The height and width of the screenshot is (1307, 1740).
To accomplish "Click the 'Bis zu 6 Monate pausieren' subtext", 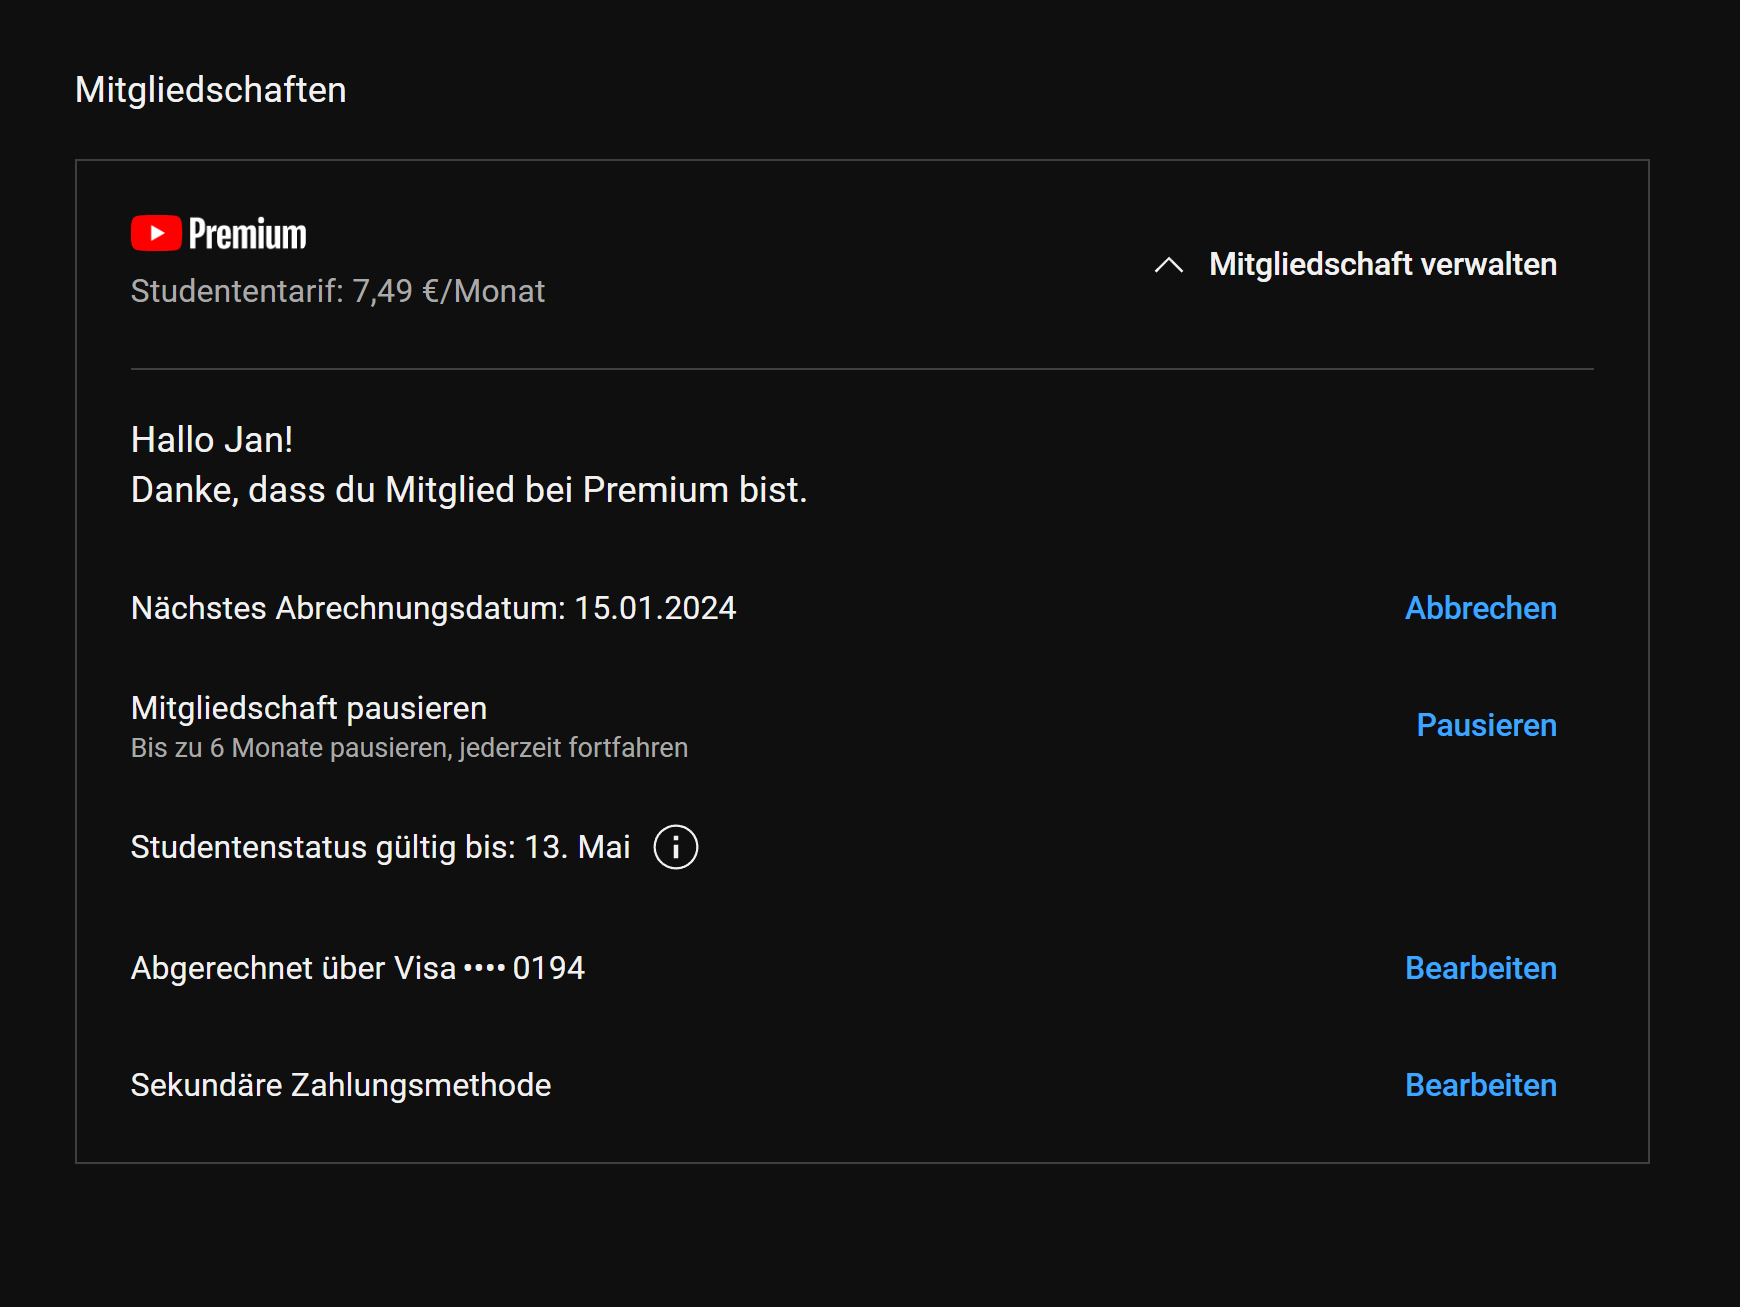I will coord(409,748).
